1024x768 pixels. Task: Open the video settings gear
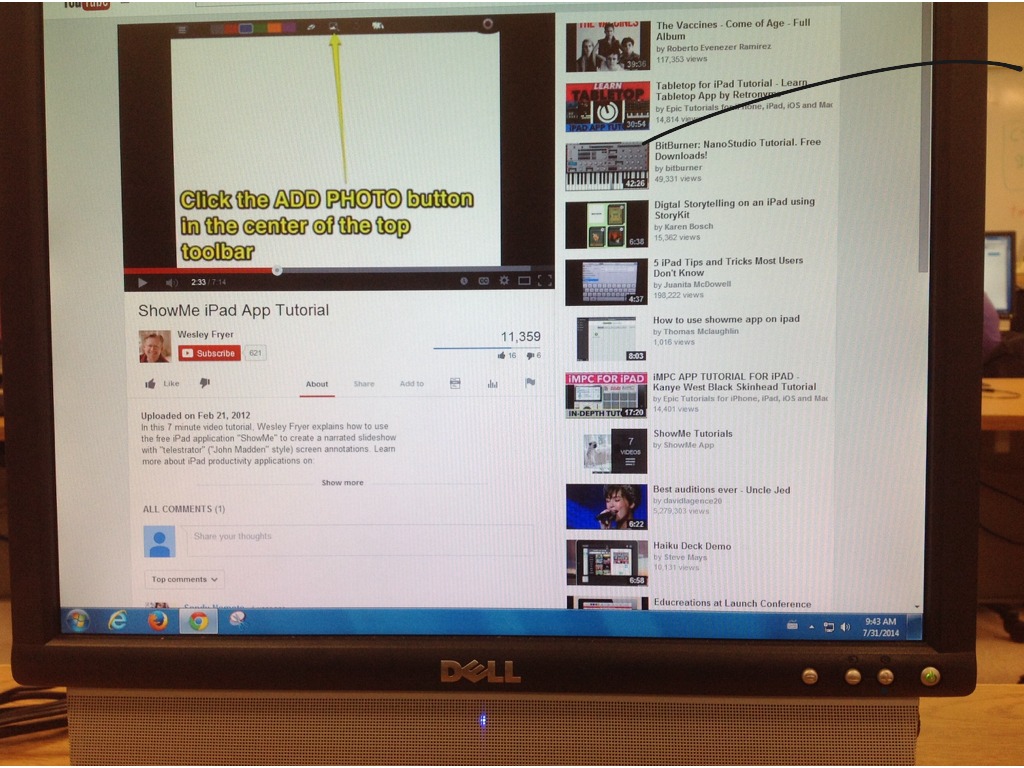pos(504,281)
